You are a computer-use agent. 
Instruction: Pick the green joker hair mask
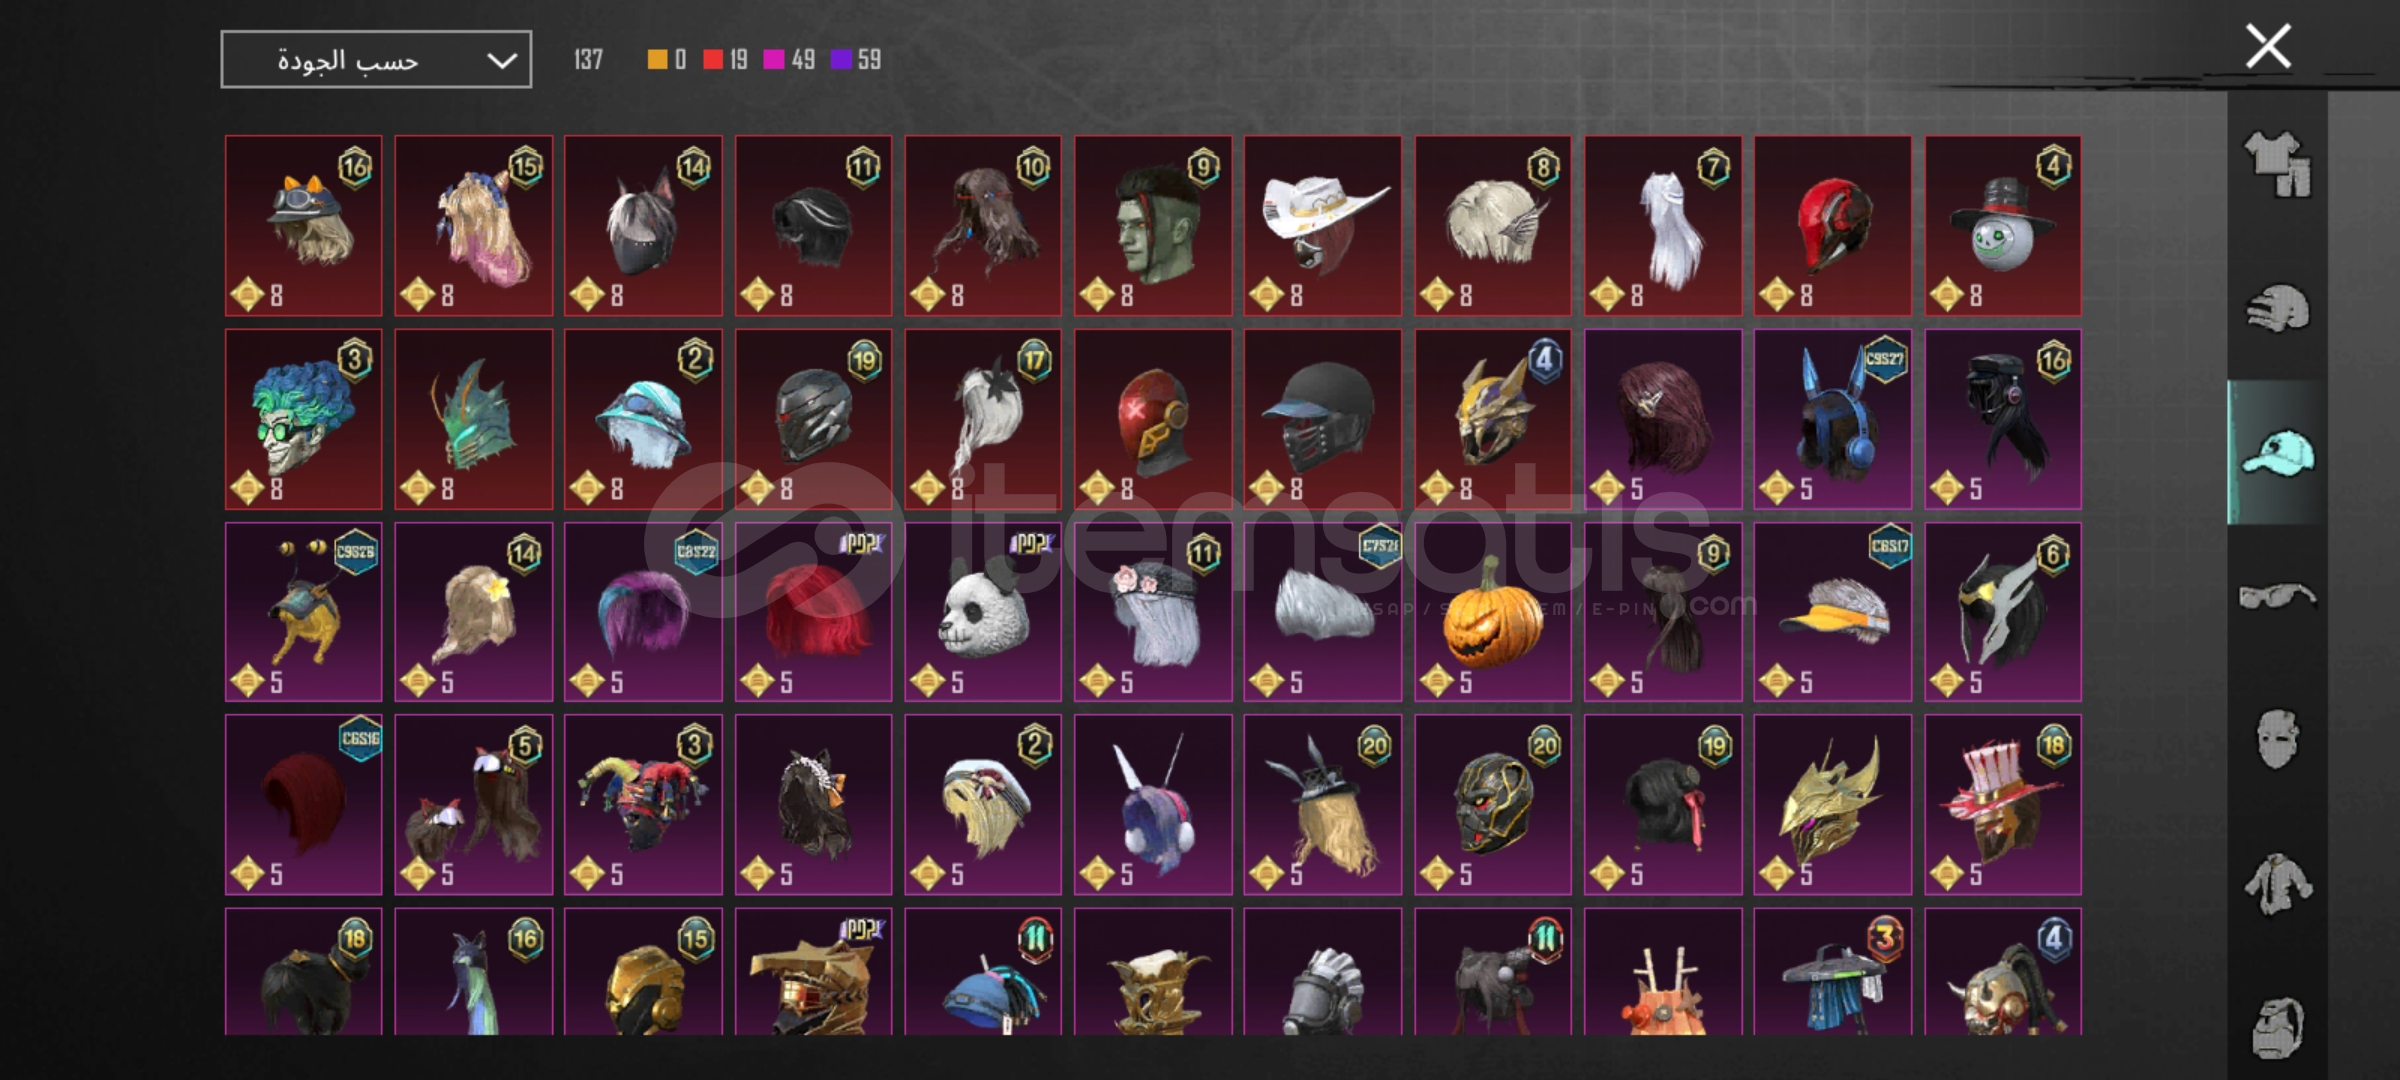click(x=303, y=419)
